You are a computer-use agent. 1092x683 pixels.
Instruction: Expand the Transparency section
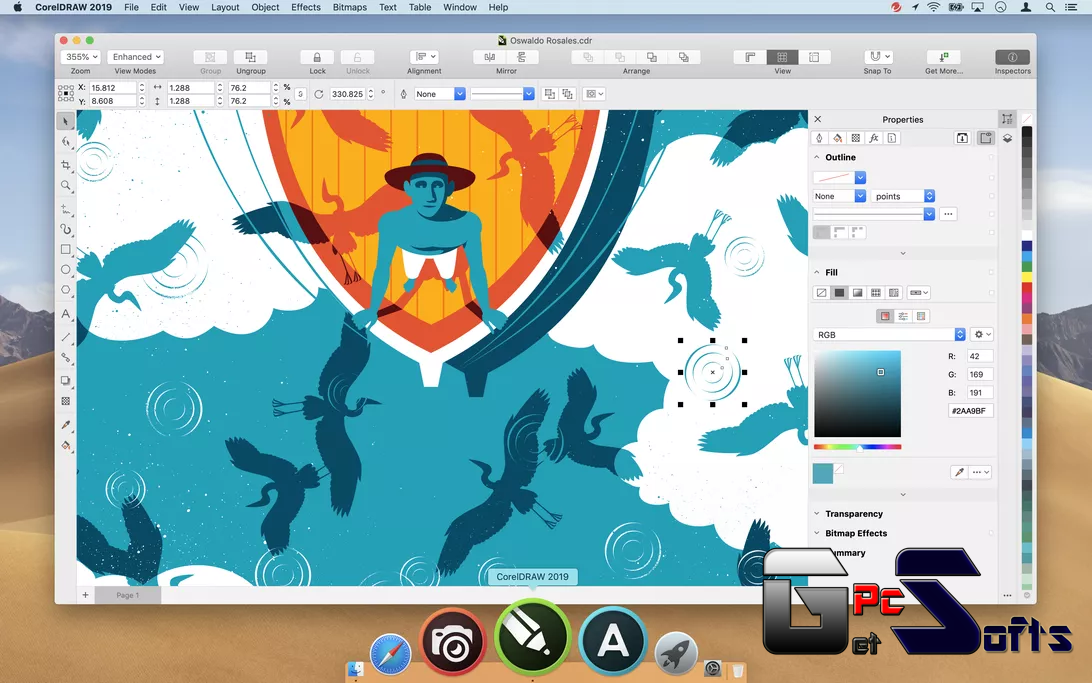click(817, 514)
